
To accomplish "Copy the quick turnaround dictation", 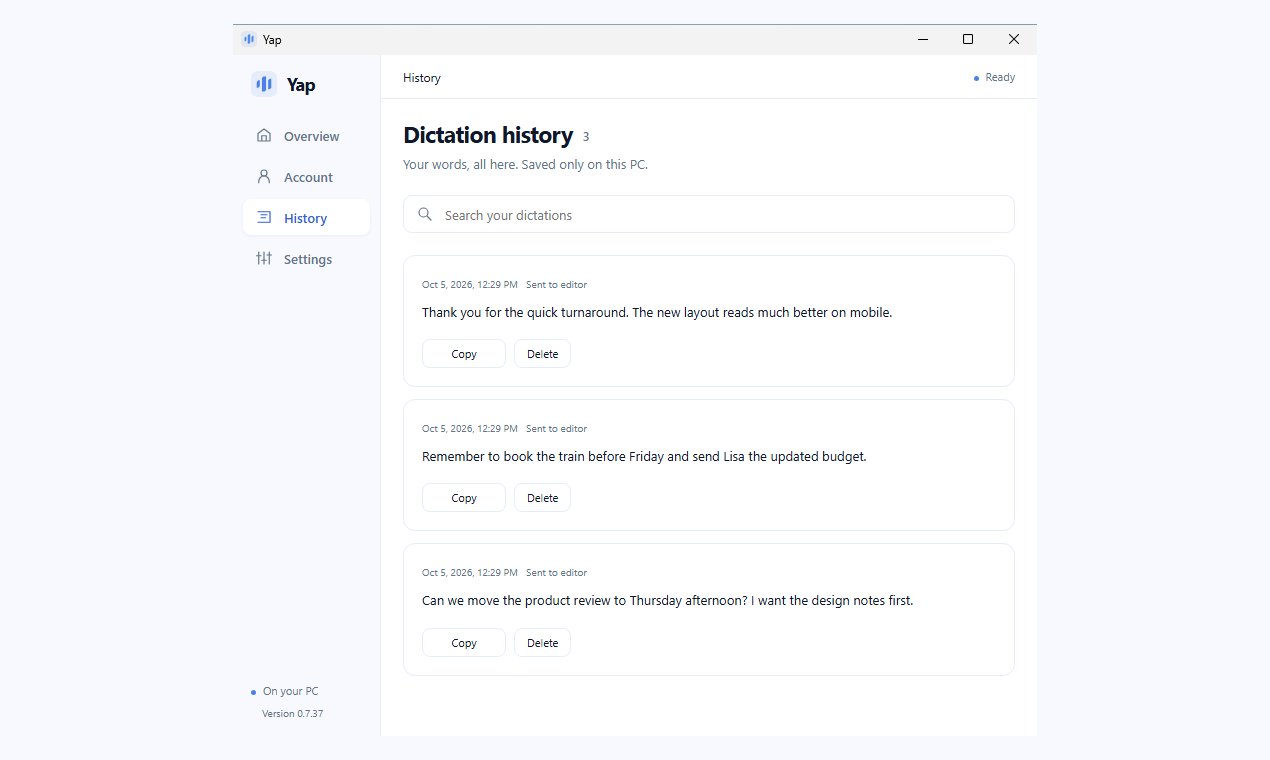I will tap(464, 354).
